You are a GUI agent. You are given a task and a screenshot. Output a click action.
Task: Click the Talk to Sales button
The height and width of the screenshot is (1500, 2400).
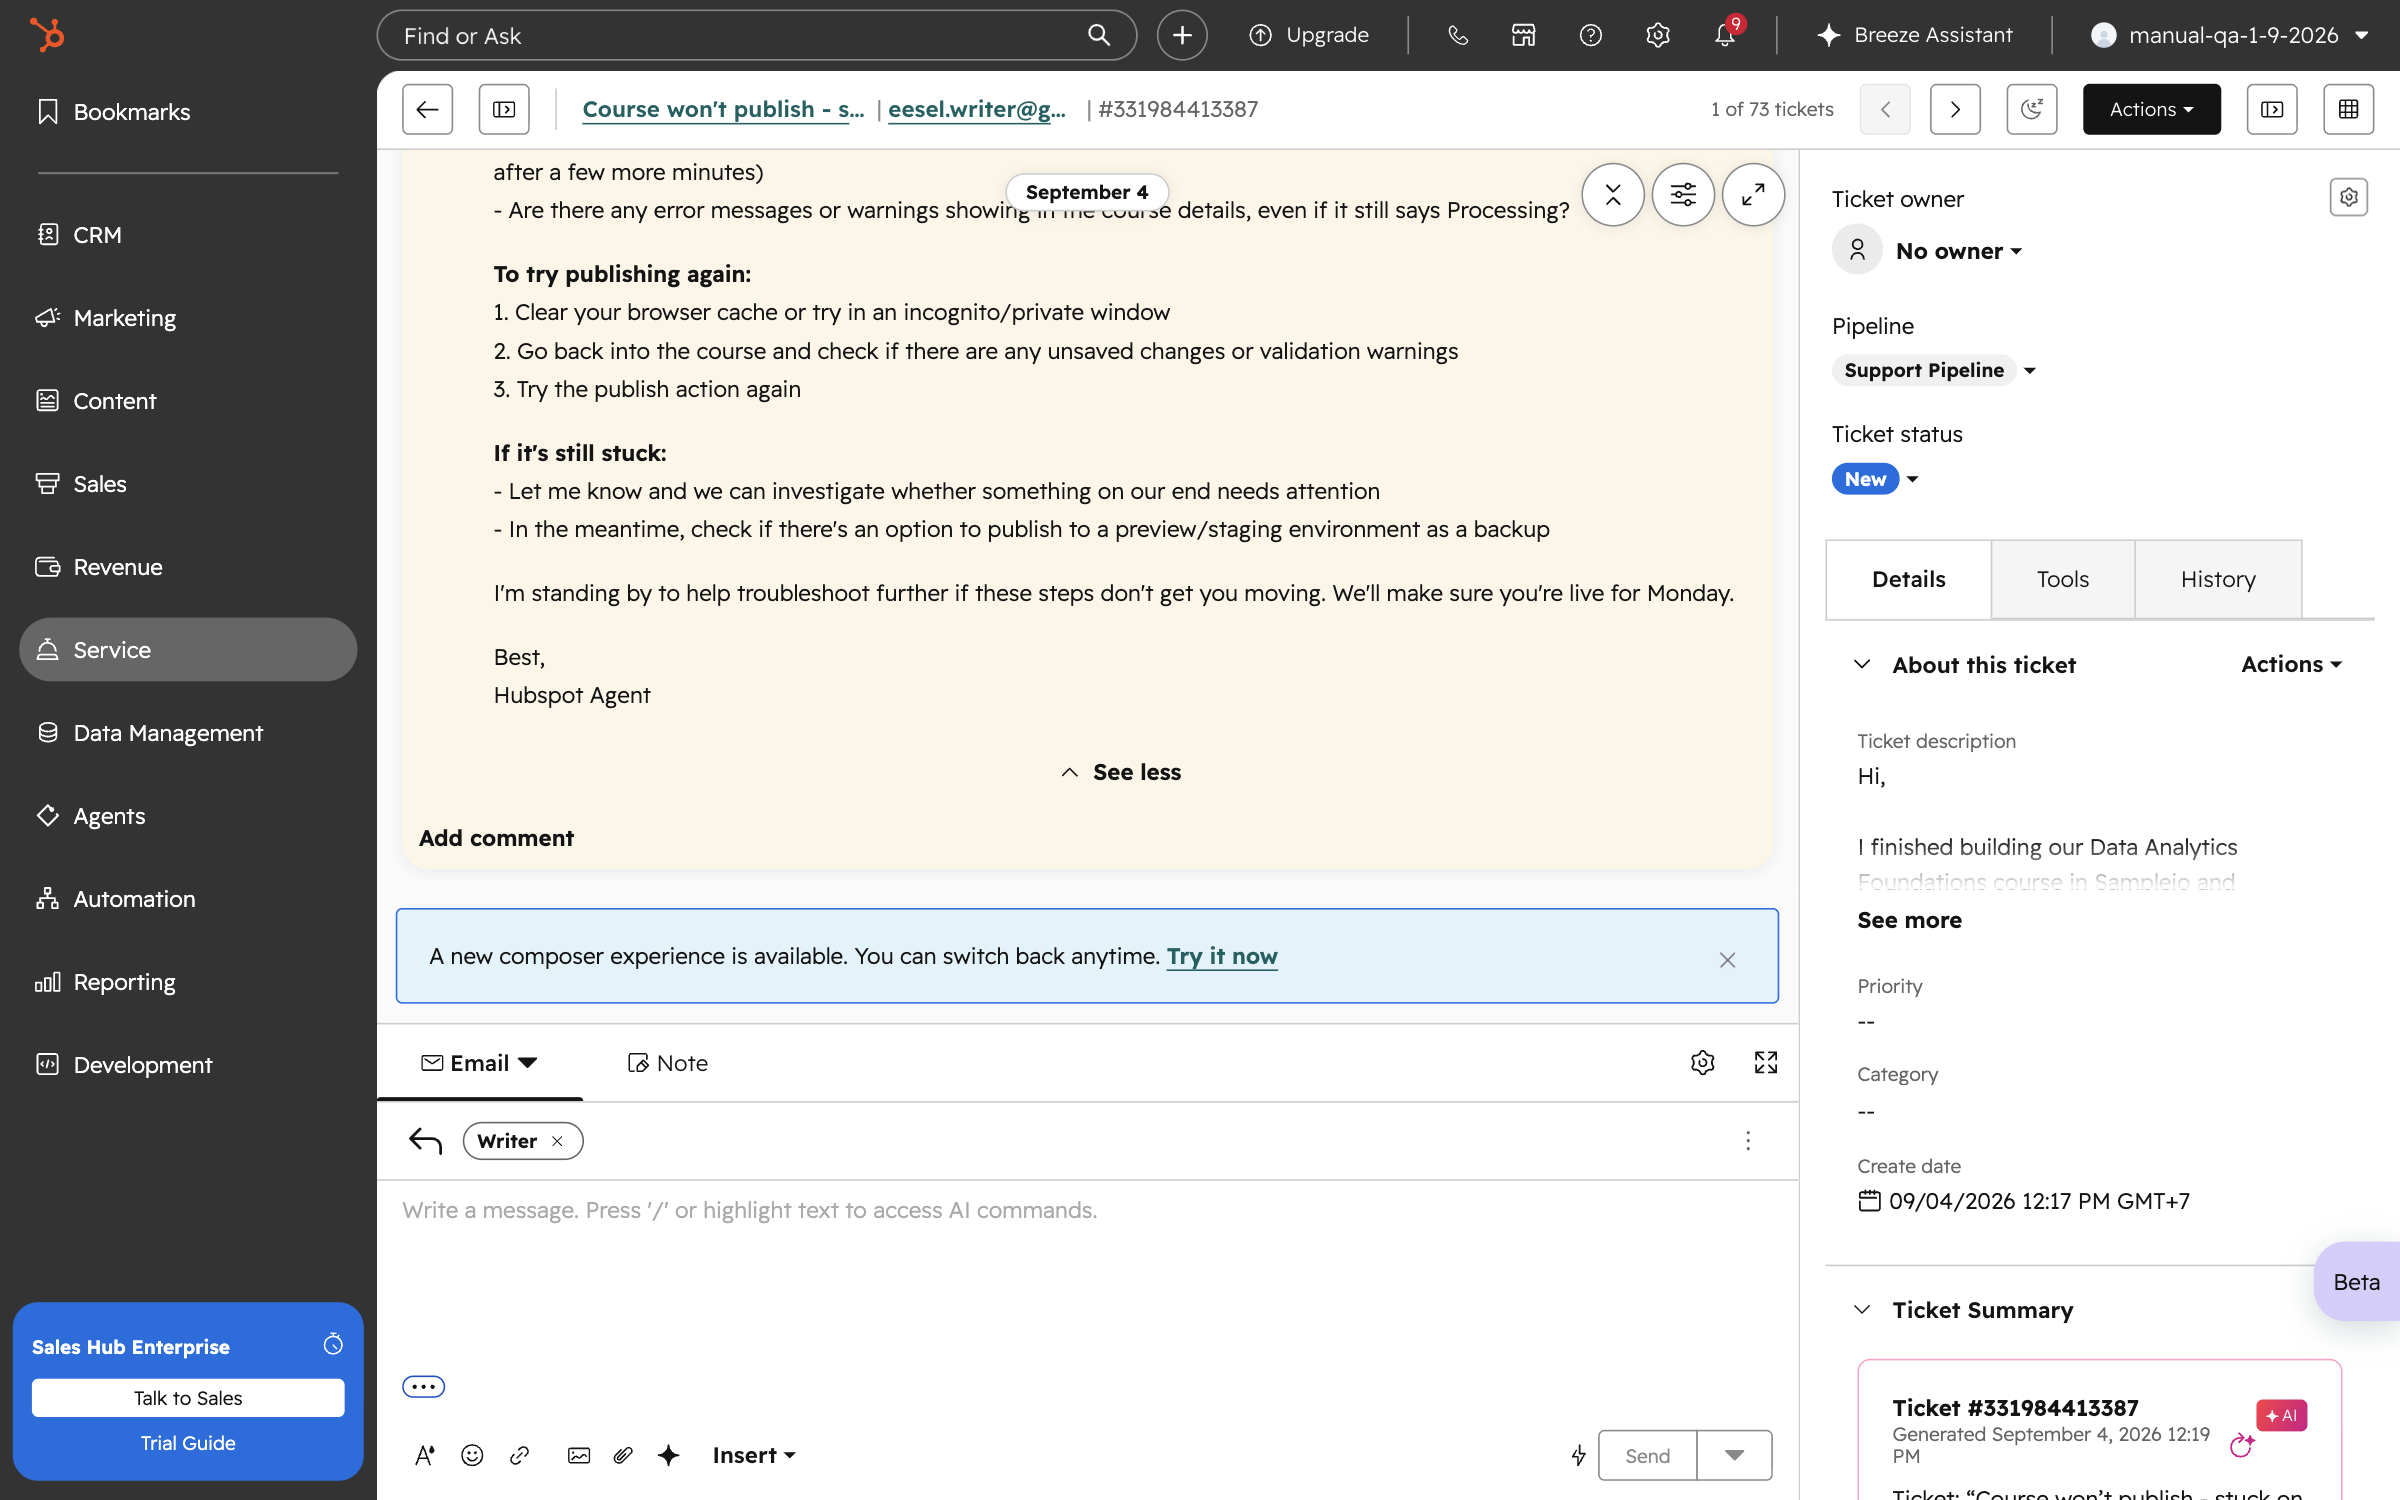[188, 1397]
